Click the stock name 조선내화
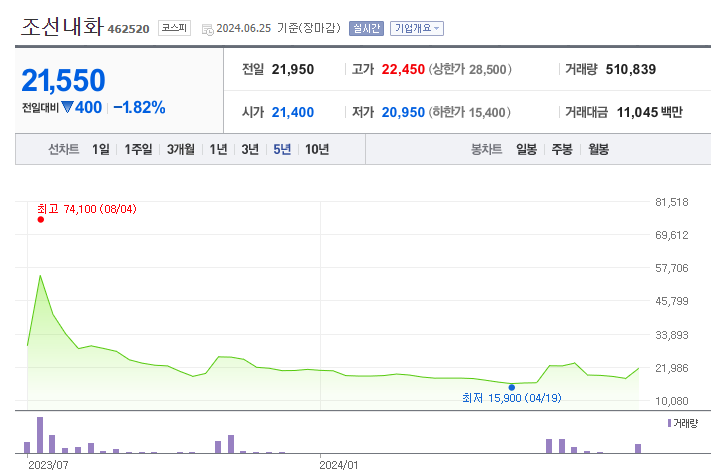This screenshot has height=475, width=711. click(x=62, y=27)
